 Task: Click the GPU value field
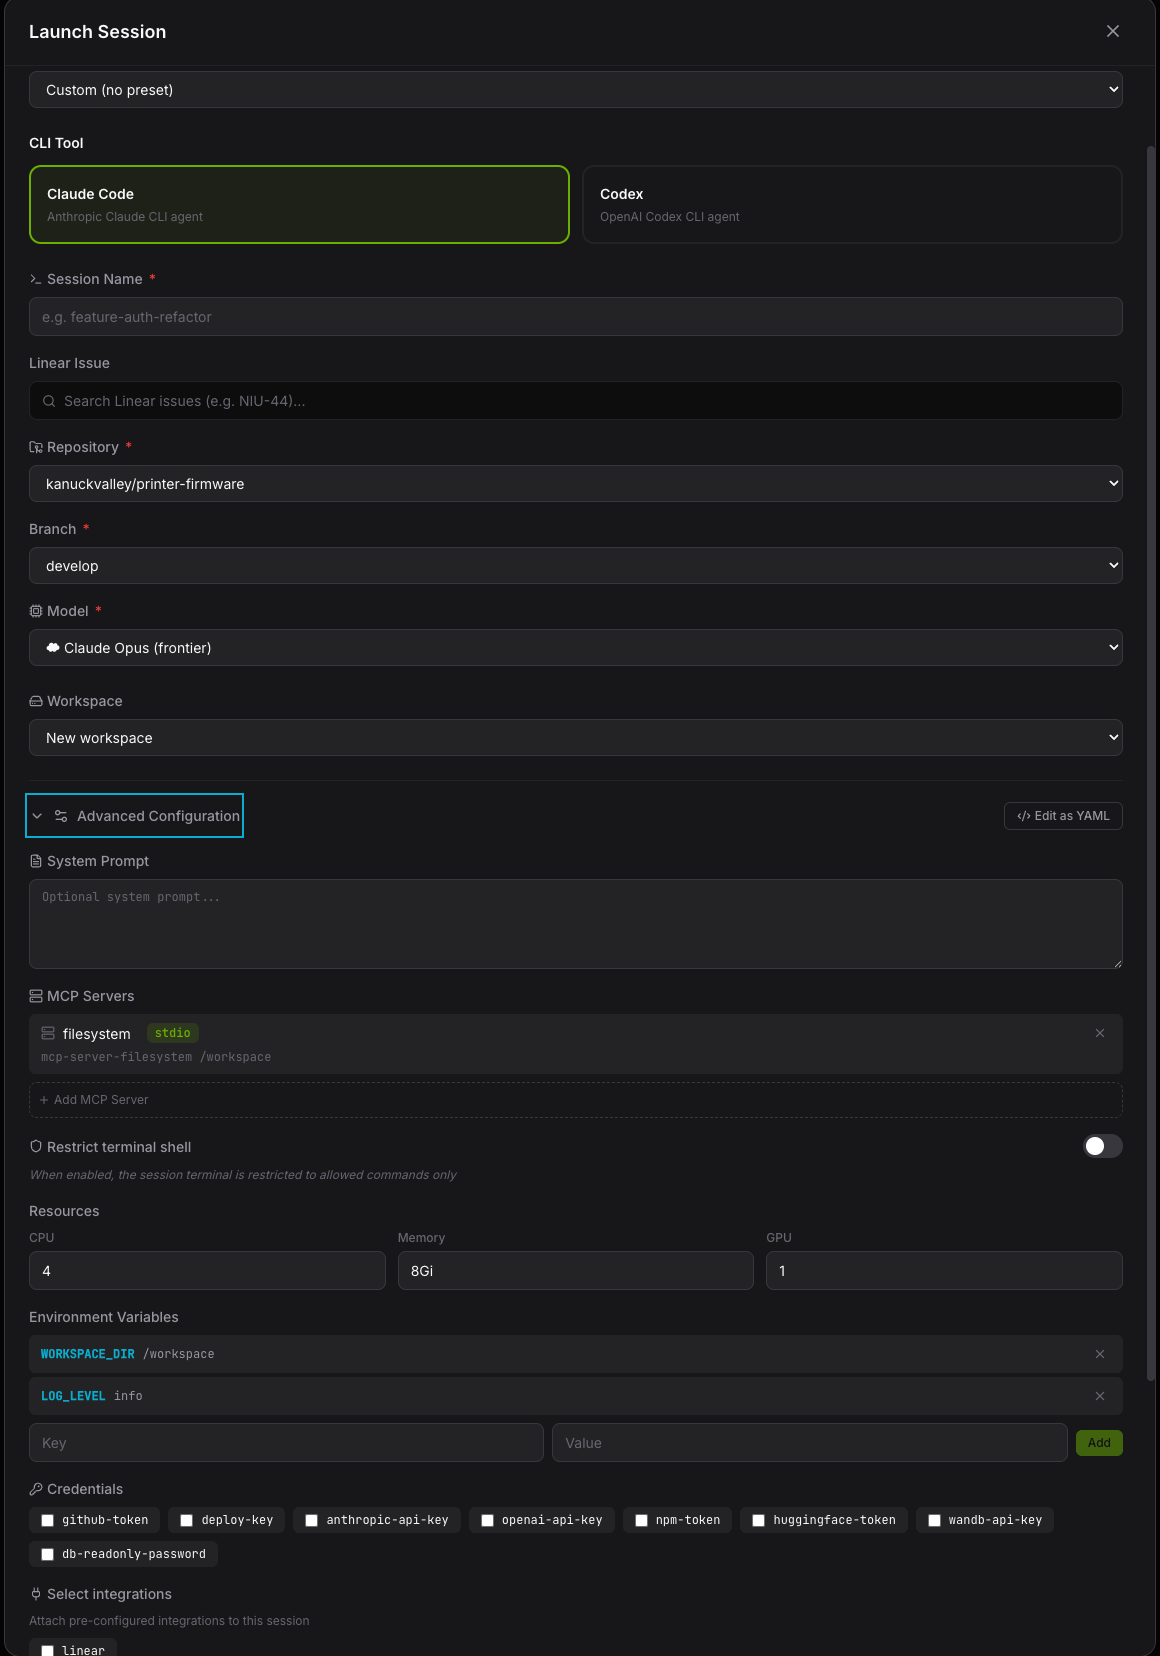[x=944, y=1271]
